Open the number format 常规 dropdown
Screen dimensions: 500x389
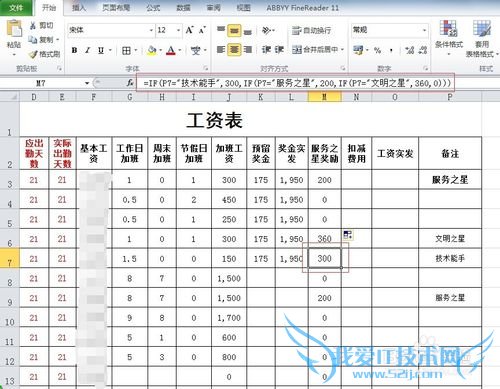pyautogui.click(x=424, y=30)
